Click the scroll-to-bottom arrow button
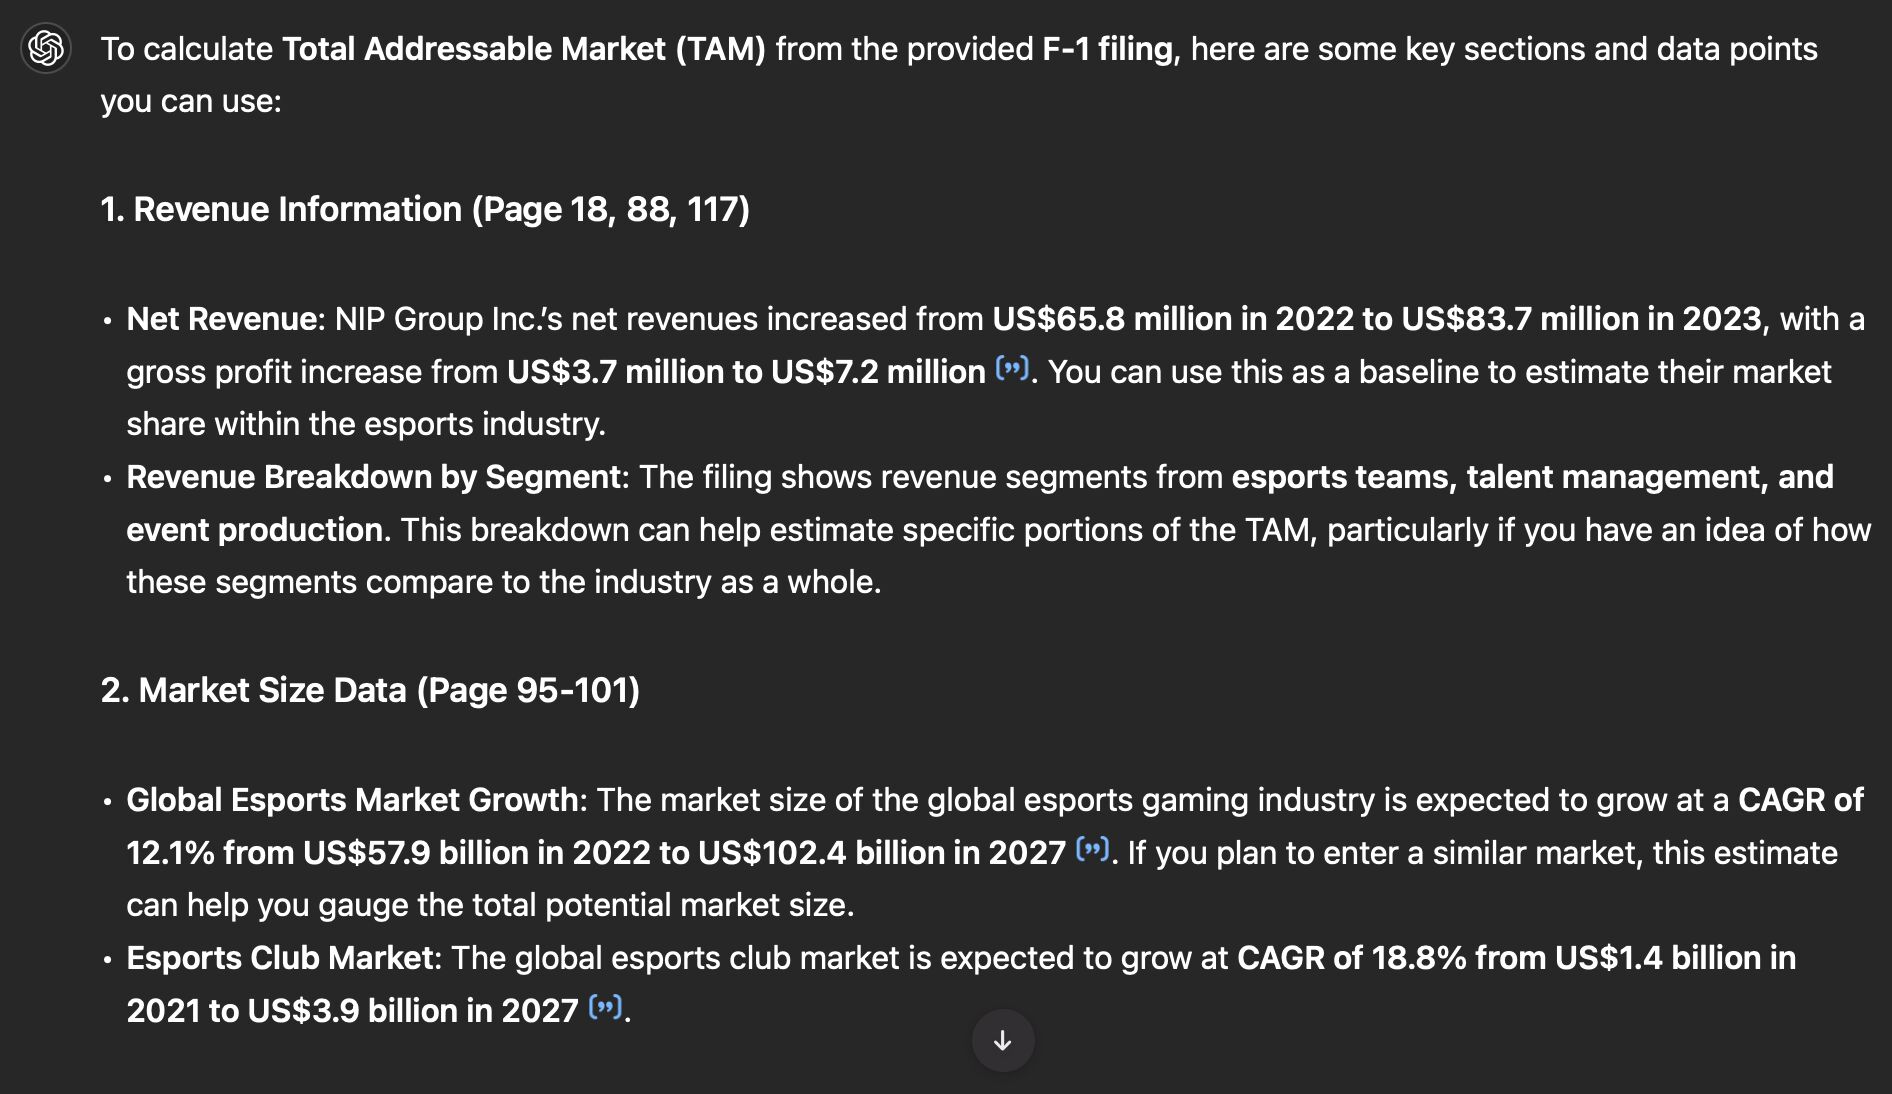1892x1094 pixels. point(1002,1040)
